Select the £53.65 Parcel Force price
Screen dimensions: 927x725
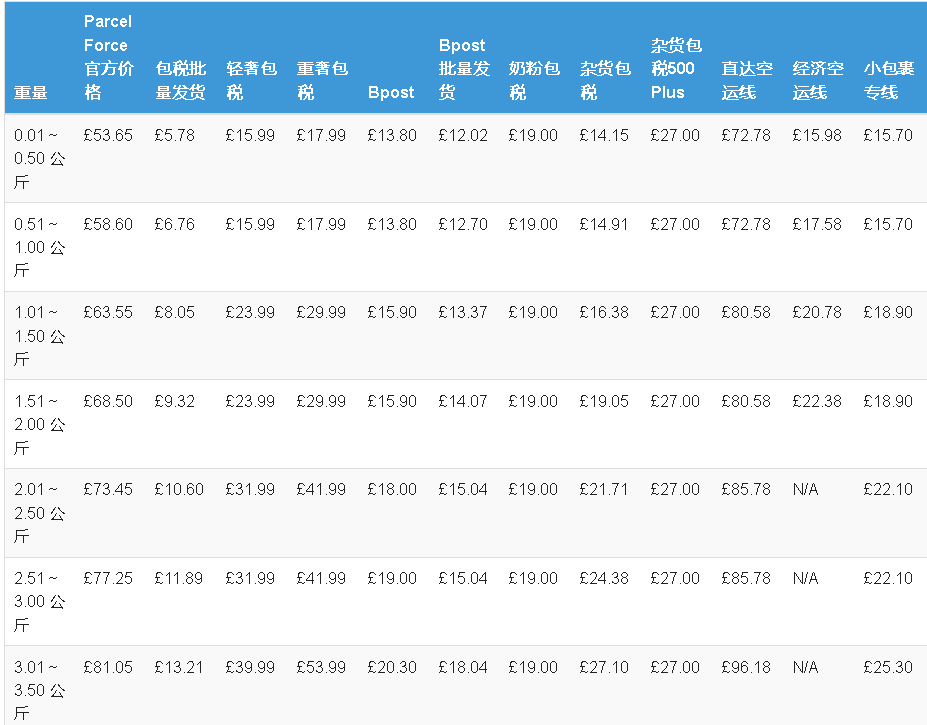click(x=108, y=135)
